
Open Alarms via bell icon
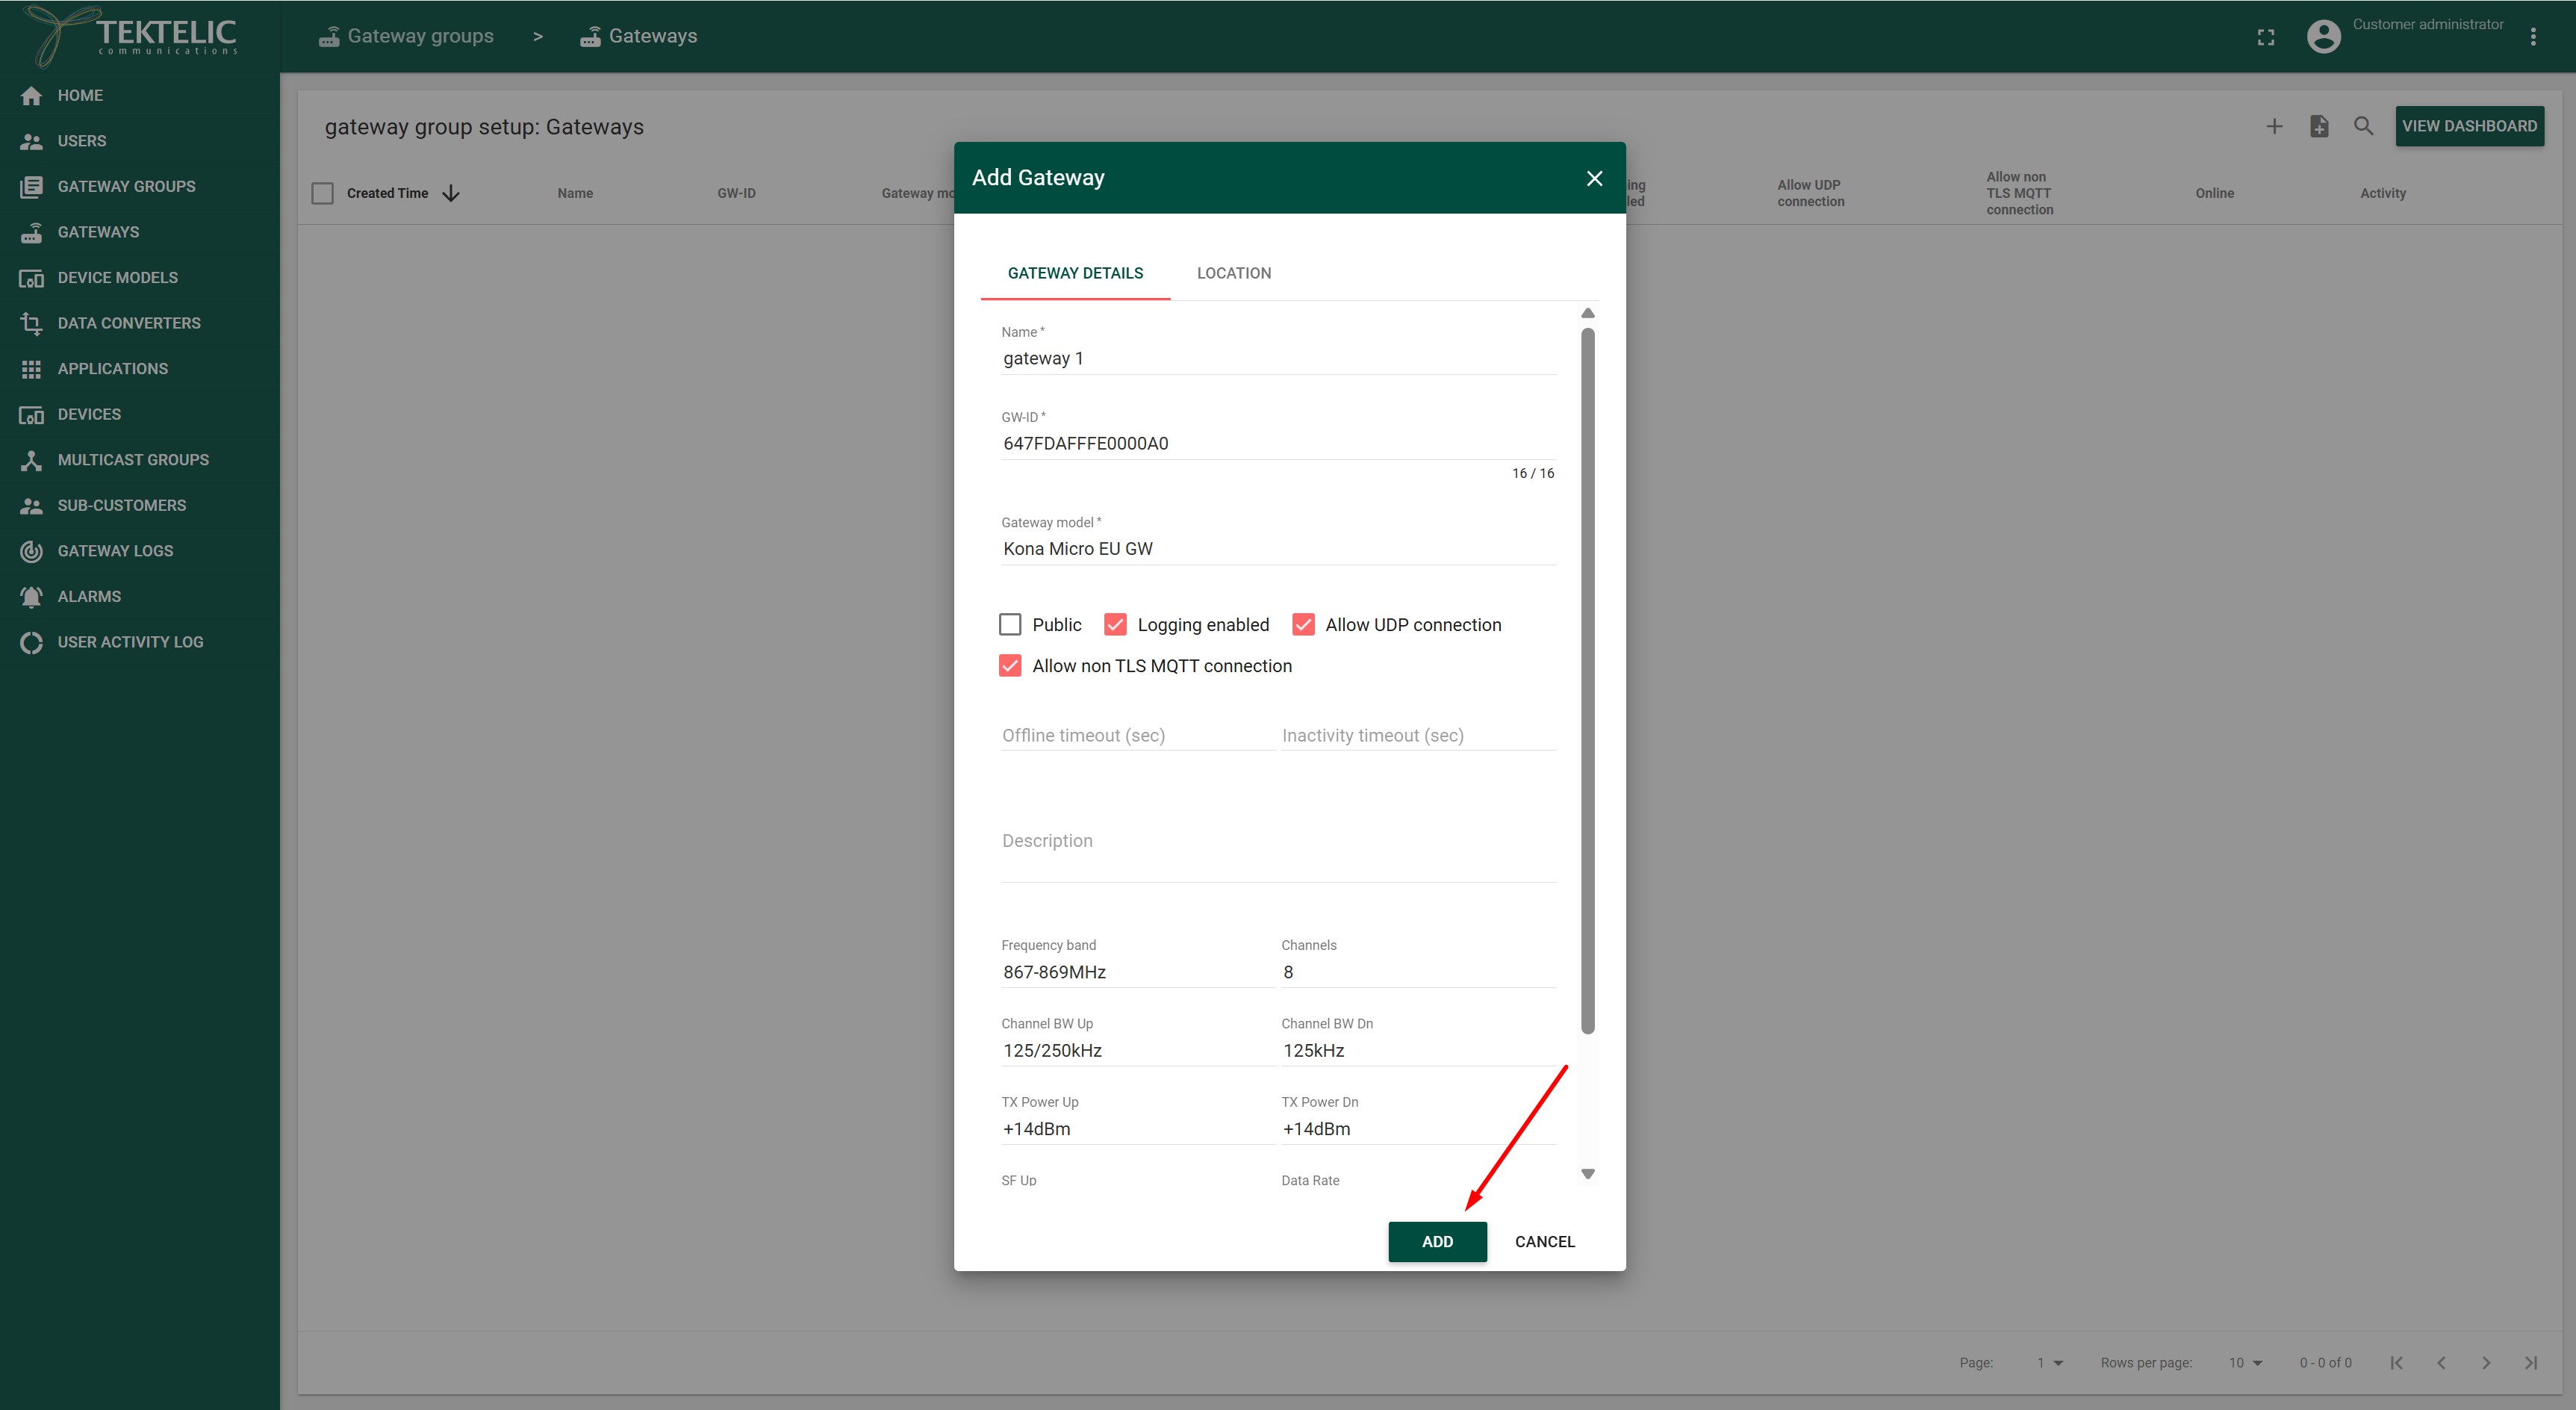coord(31,597)
